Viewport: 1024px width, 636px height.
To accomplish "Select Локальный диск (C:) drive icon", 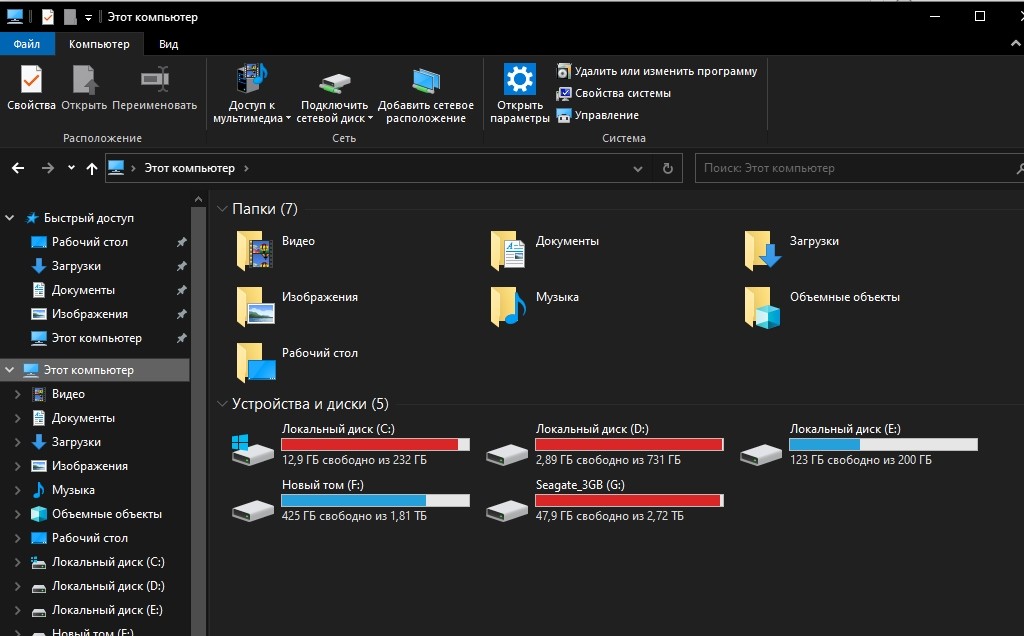I will click(253, 449).
